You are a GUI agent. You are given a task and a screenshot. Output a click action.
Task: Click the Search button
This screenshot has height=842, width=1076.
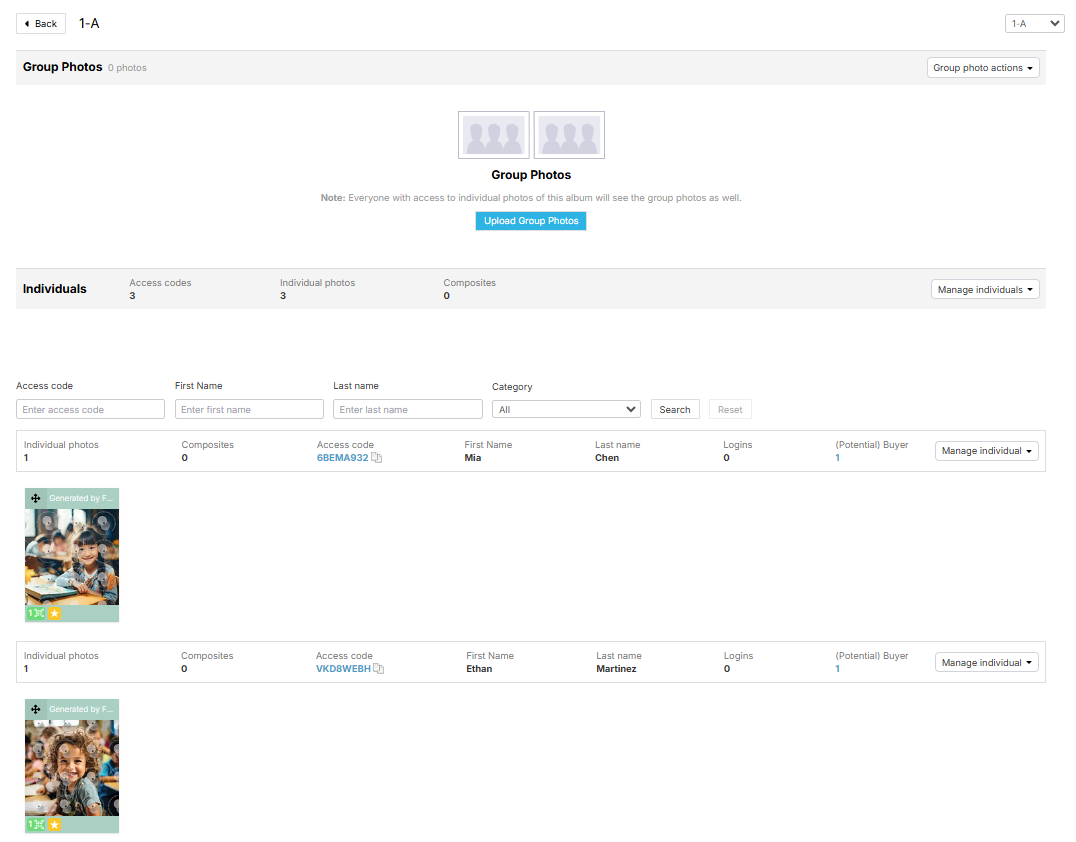(675, 410)
